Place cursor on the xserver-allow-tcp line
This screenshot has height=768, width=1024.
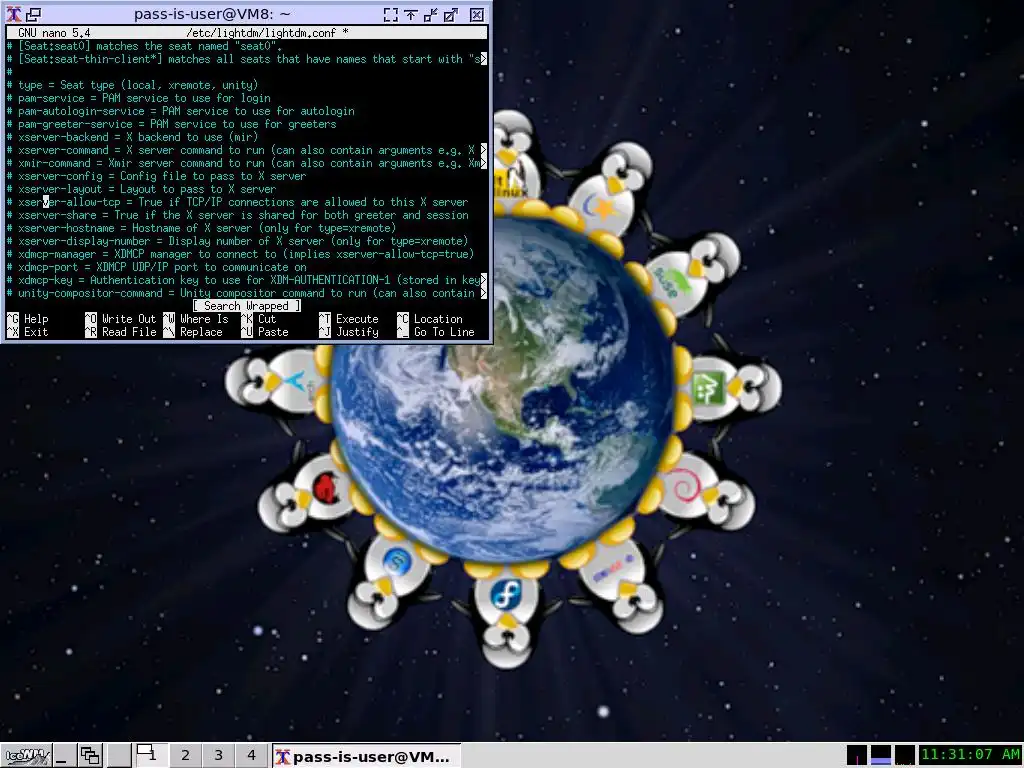click(237, 202)
